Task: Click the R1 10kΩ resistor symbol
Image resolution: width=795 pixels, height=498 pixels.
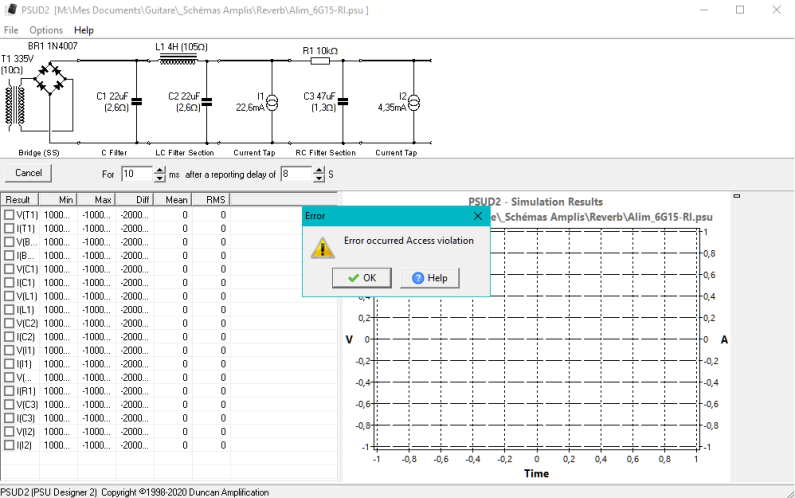Action: click(x=319, y=61)
